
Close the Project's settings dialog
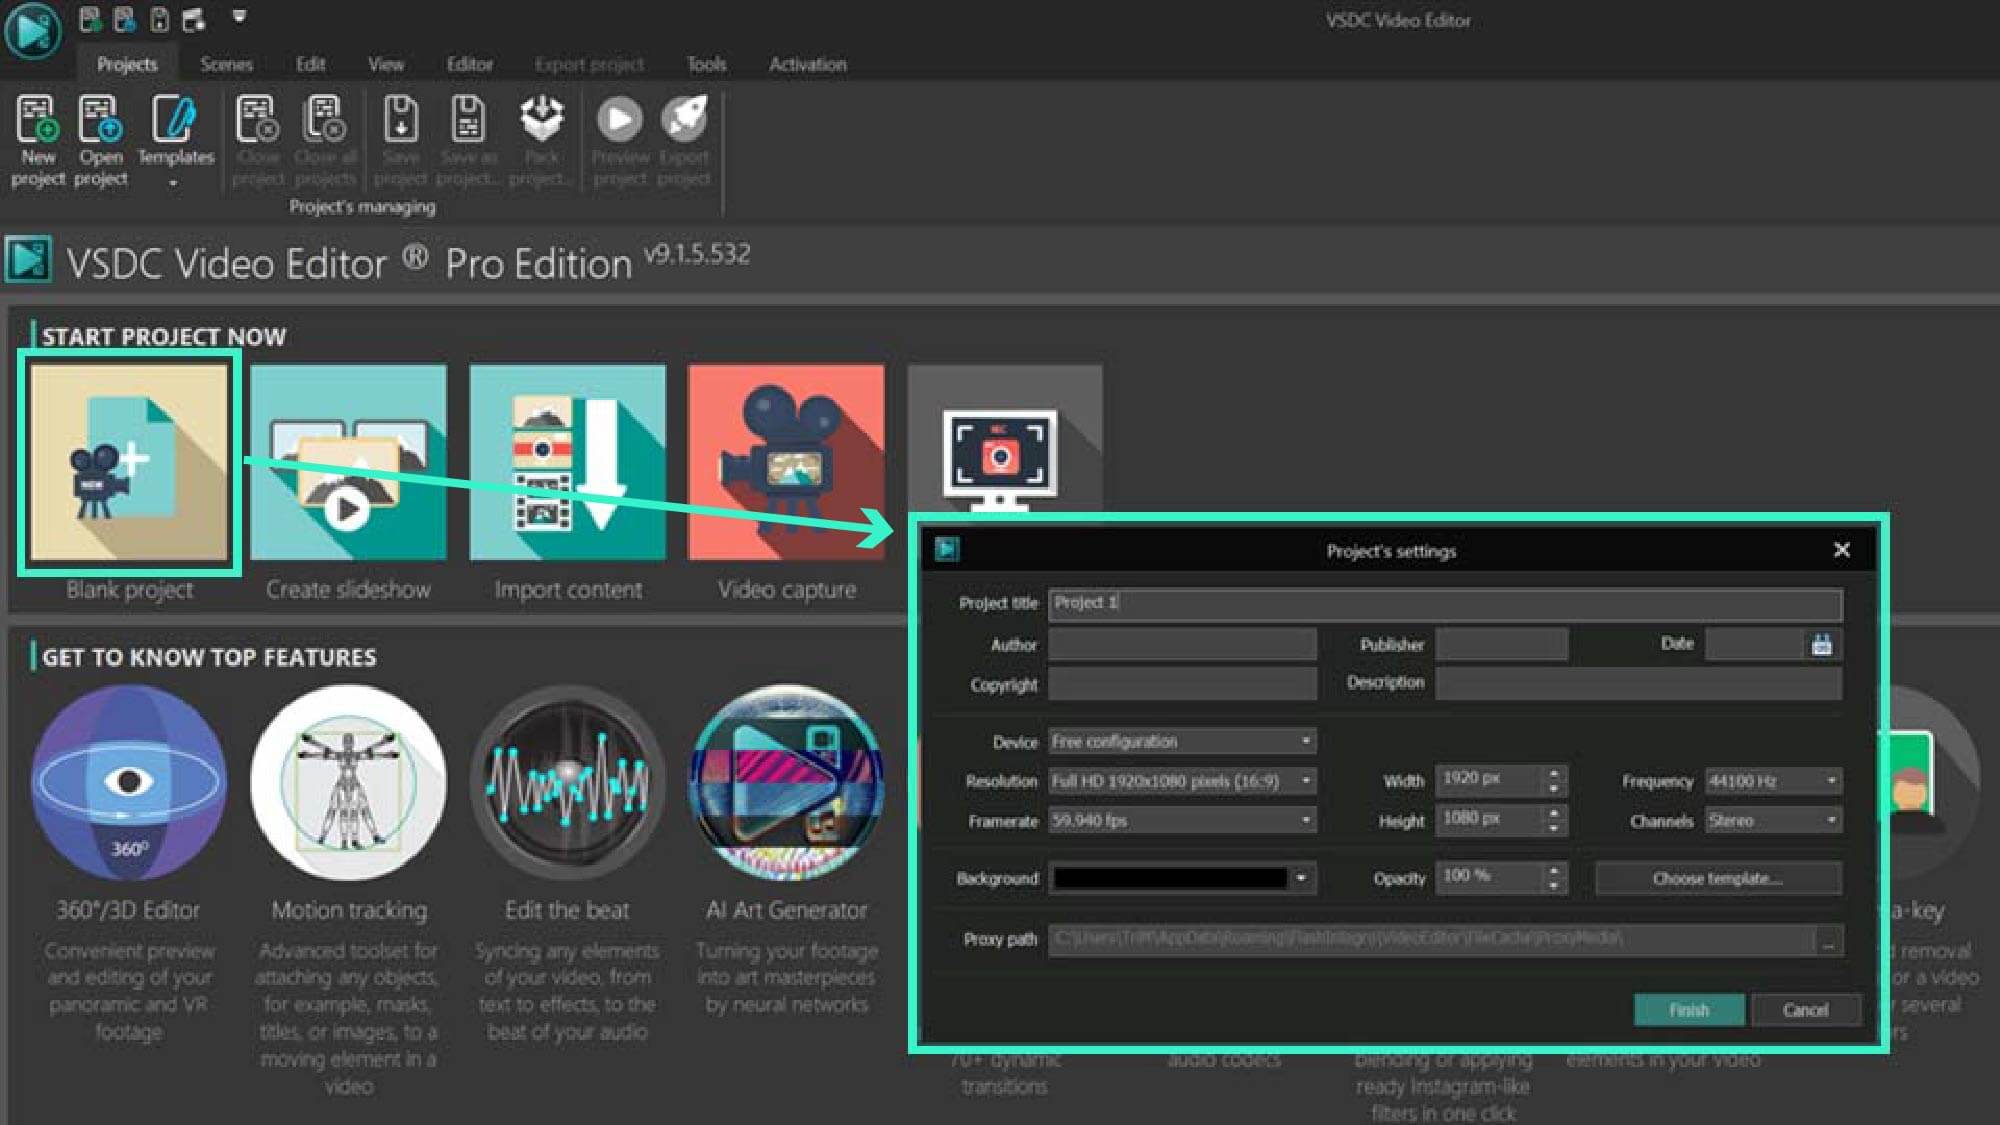[x=1841, y=550]
